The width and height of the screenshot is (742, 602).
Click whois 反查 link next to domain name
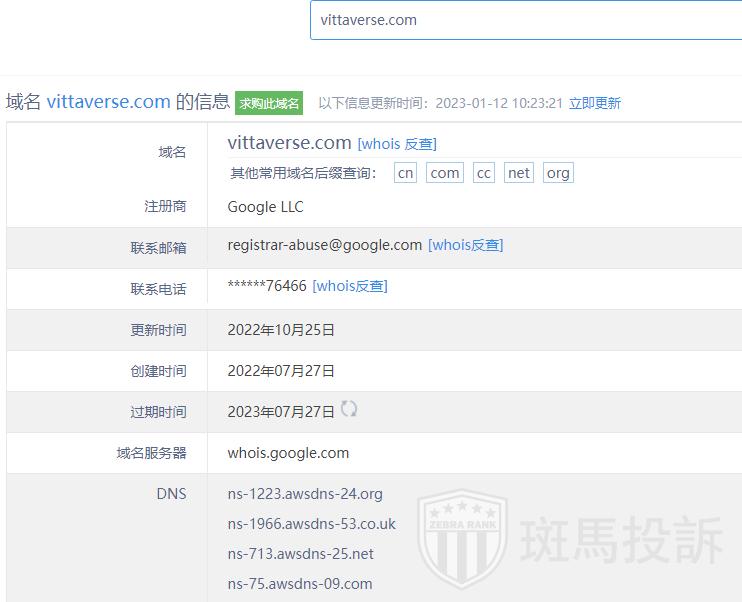point(397,144)
